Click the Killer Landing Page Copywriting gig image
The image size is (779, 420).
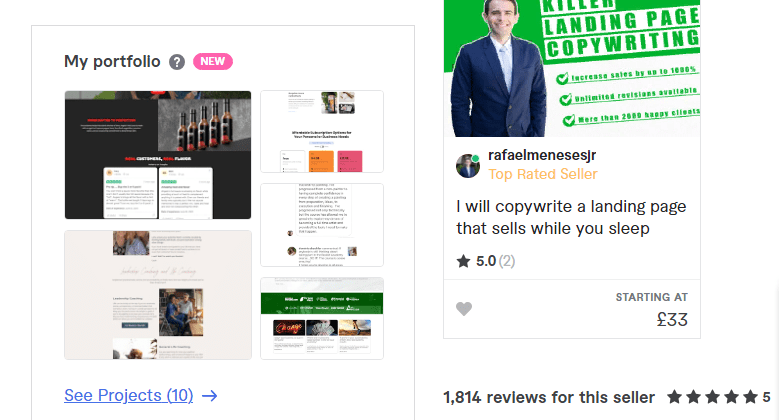point(572,68)
